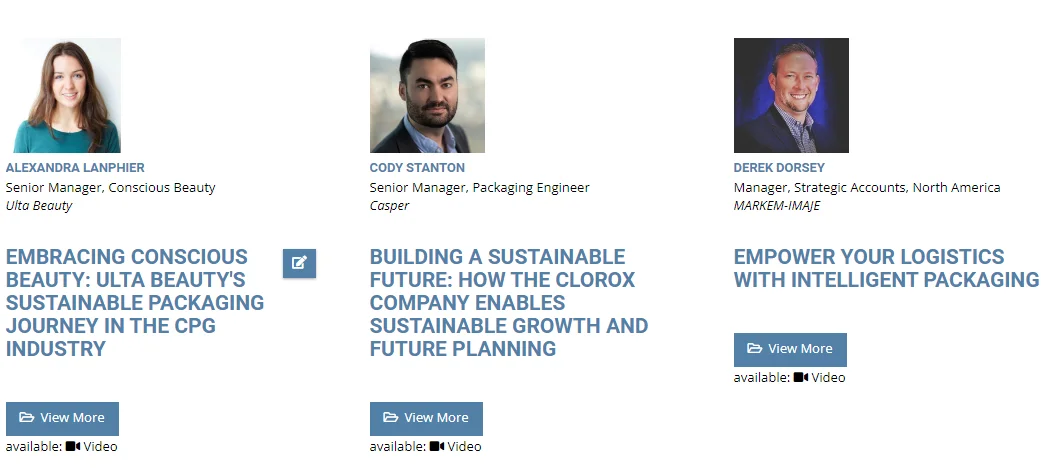Click the DEREK DORSEY name link
Viewport: 1046px width, 468px height.
tap(779, 167)
